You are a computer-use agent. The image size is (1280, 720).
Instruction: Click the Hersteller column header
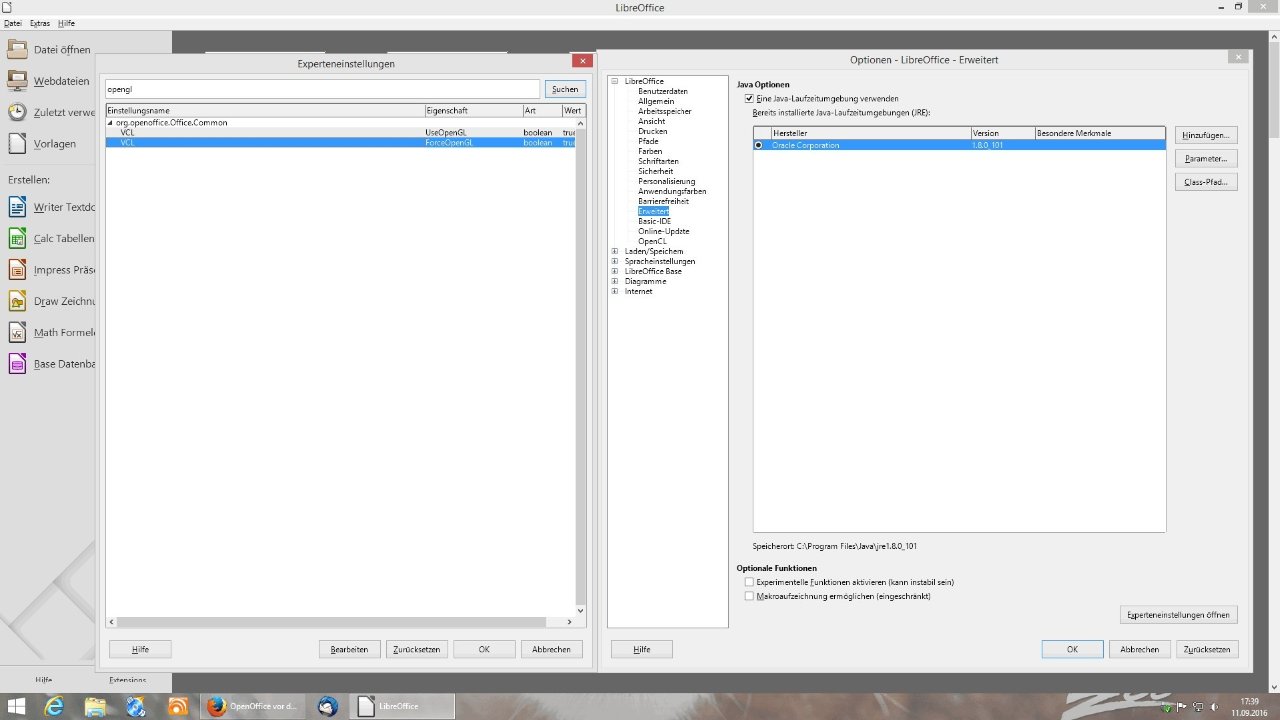870,133
